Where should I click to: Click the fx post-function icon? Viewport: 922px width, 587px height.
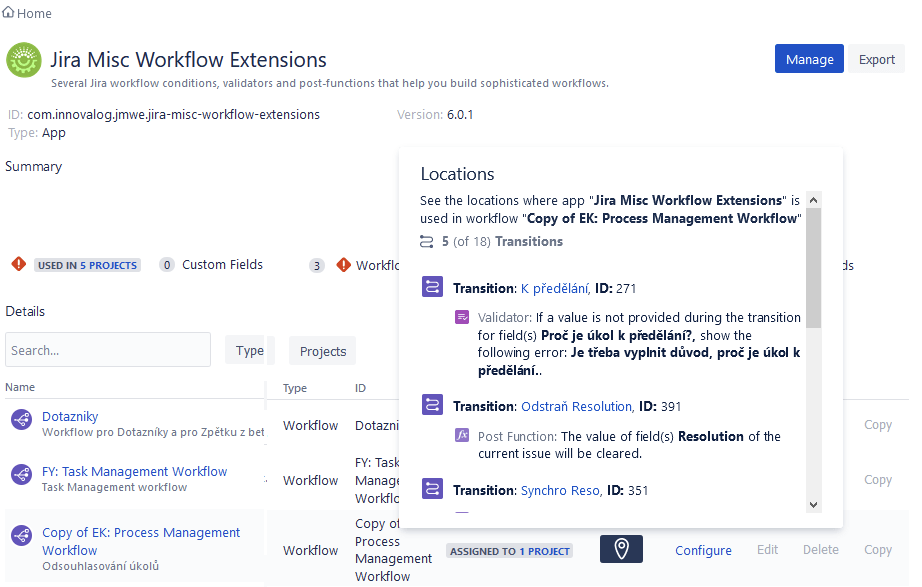(x=462, y=434)
